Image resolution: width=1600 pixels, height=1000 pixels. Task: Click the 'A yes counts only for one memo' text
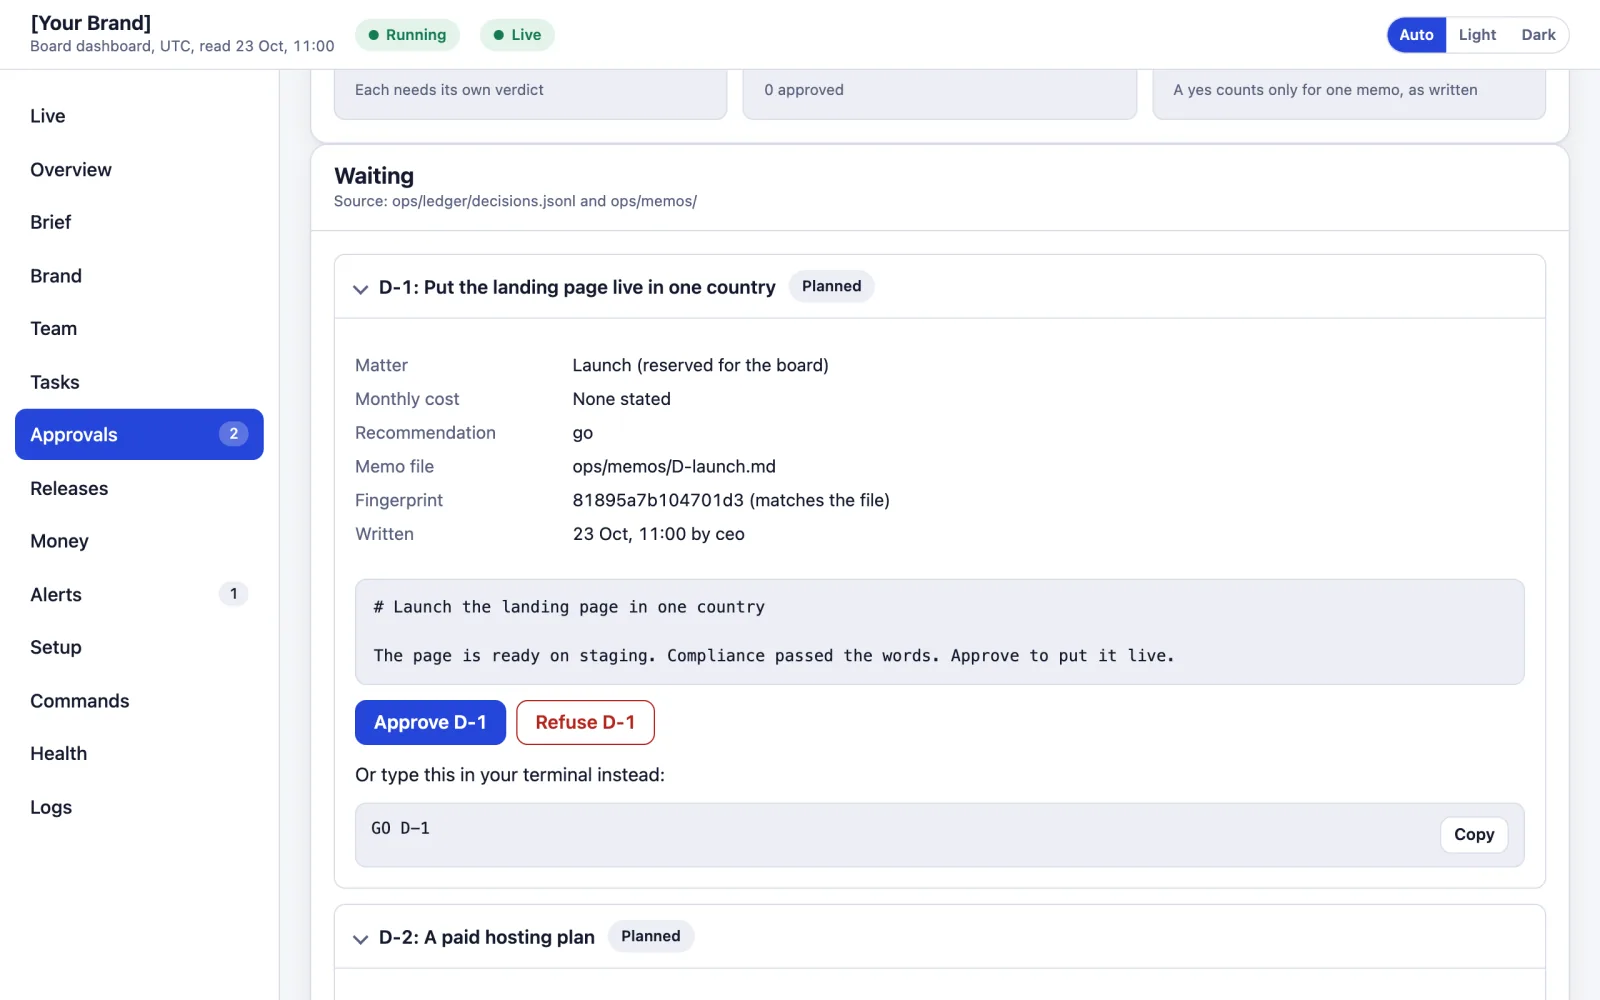coord(1325,90)
